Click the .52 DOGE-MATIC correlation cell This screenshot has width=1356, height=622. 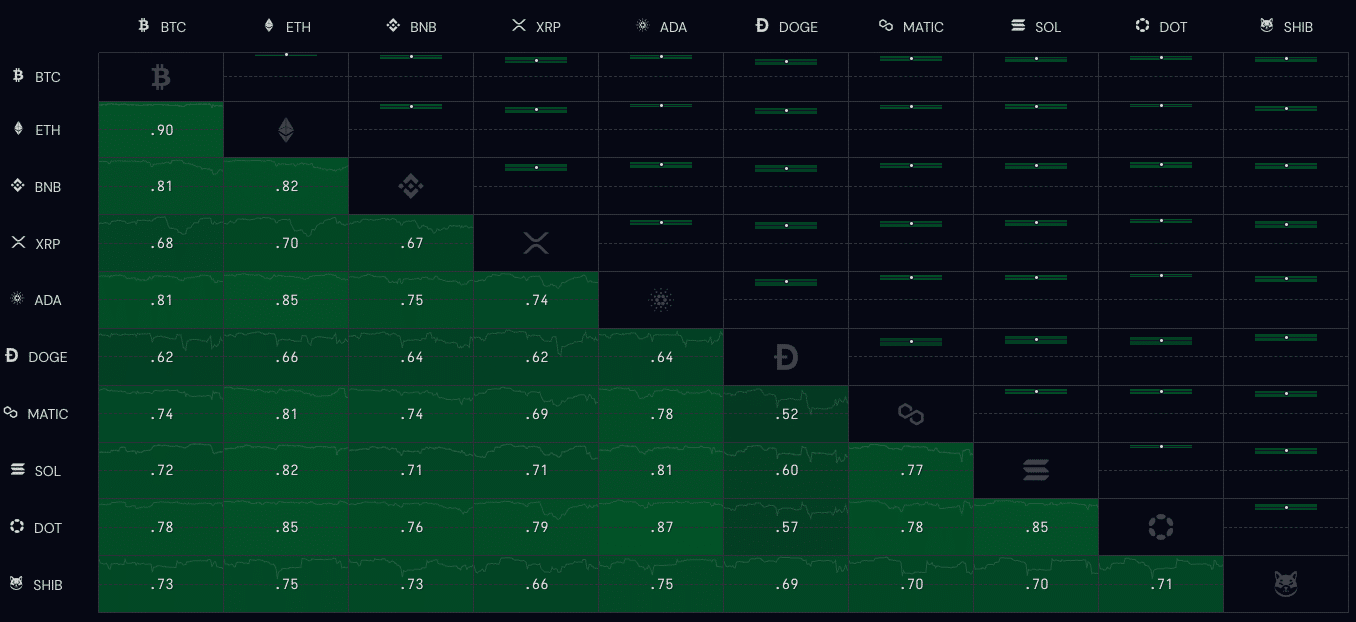tap(786, 414)
